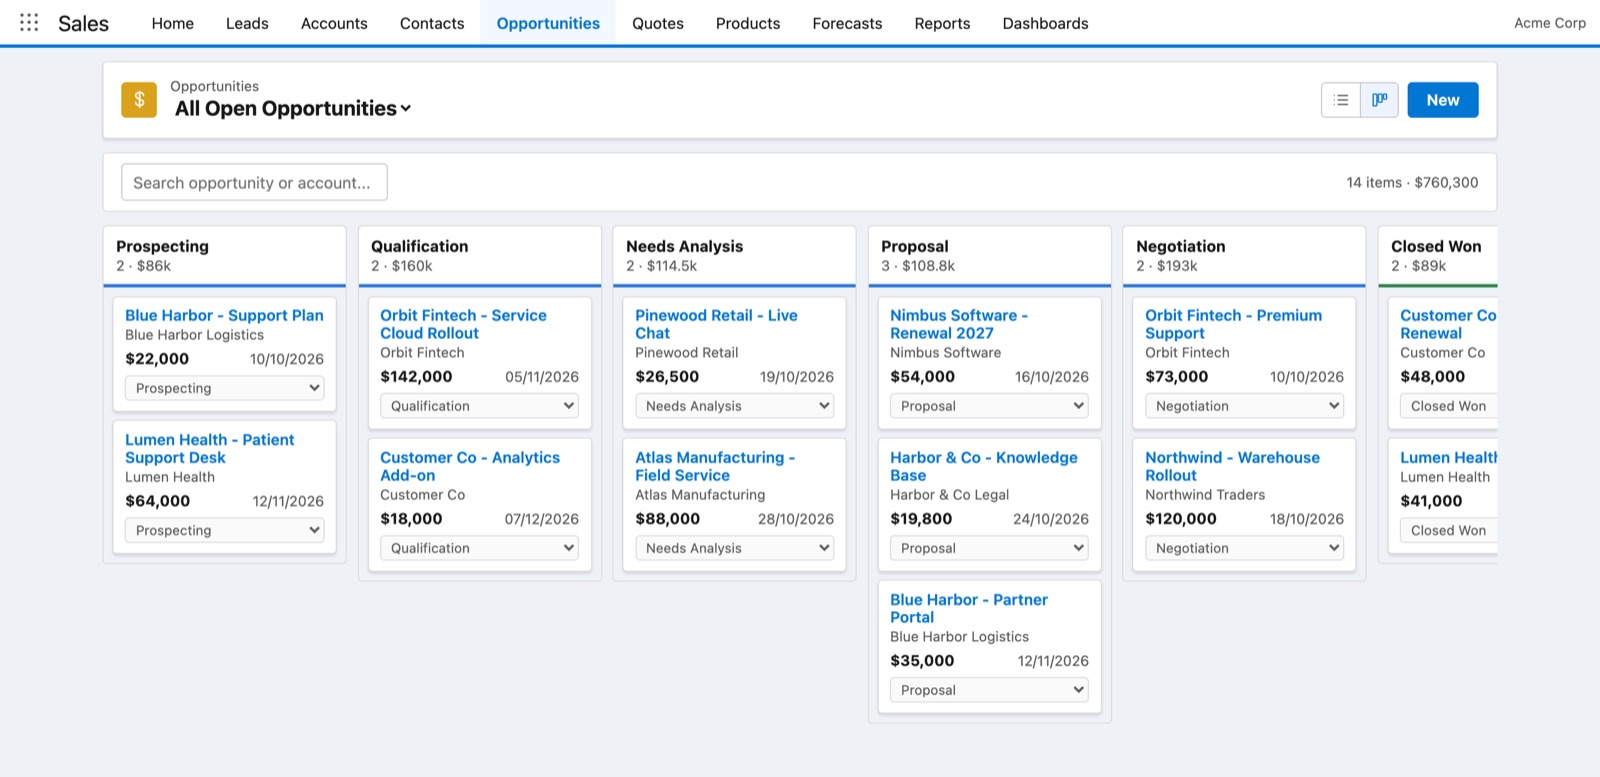Viewport: 1600px width, 777px height.
Task: Open Orbit Fintech - Premium Support opportunity
Action: [1233, 324]
